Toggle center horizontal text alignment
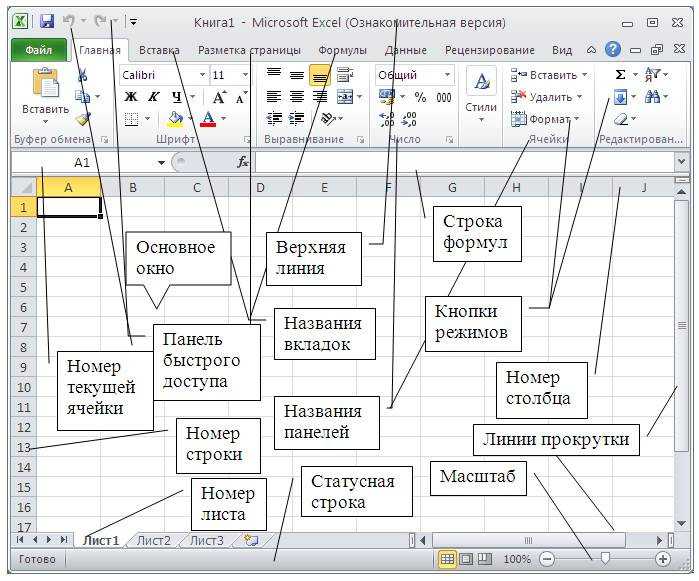 [x=297, y=96]
